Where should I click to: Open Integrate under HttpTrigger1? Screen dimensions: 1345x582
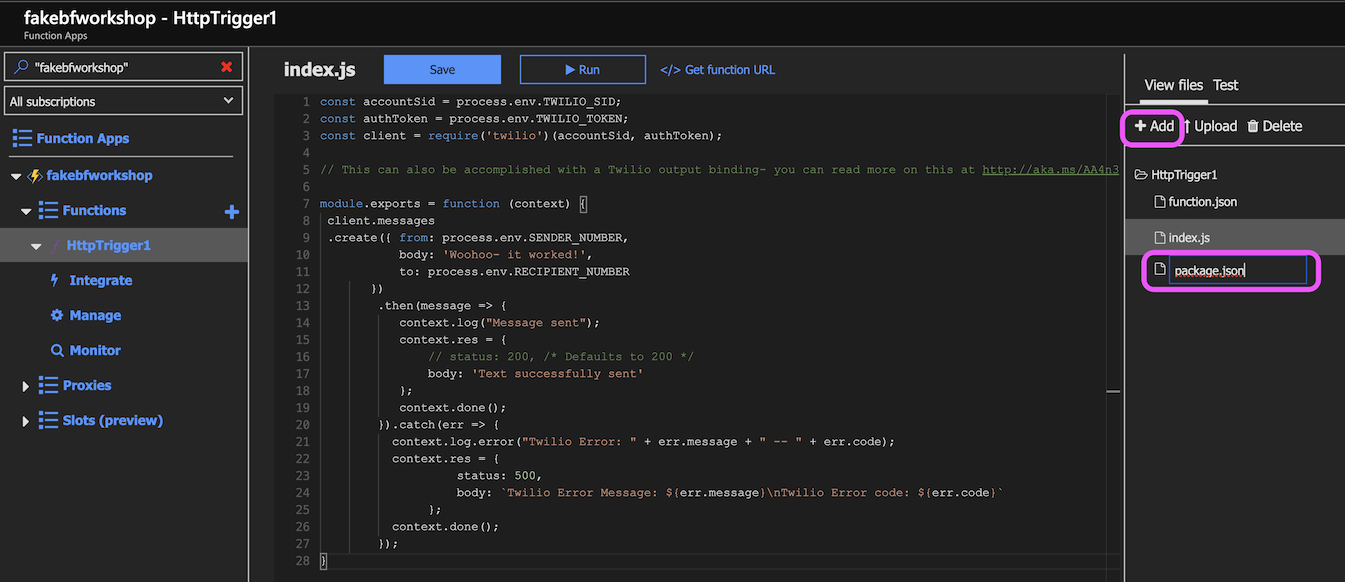pyautogui.click(x=101, y=280)
